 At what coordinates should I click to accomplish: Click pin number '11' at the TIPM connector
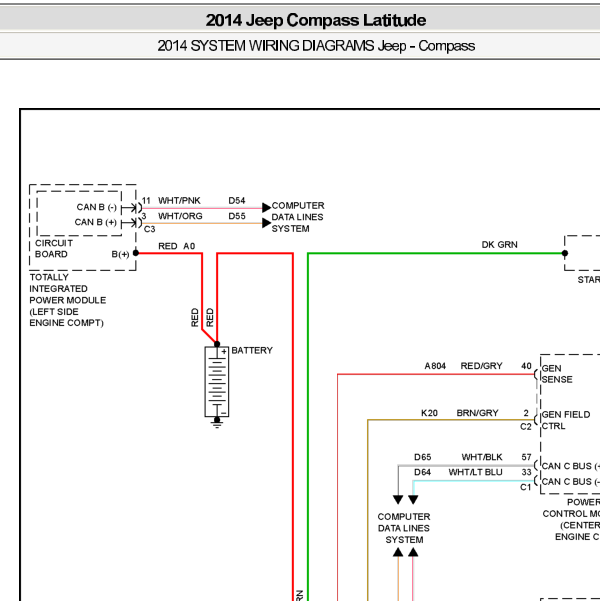146,200
